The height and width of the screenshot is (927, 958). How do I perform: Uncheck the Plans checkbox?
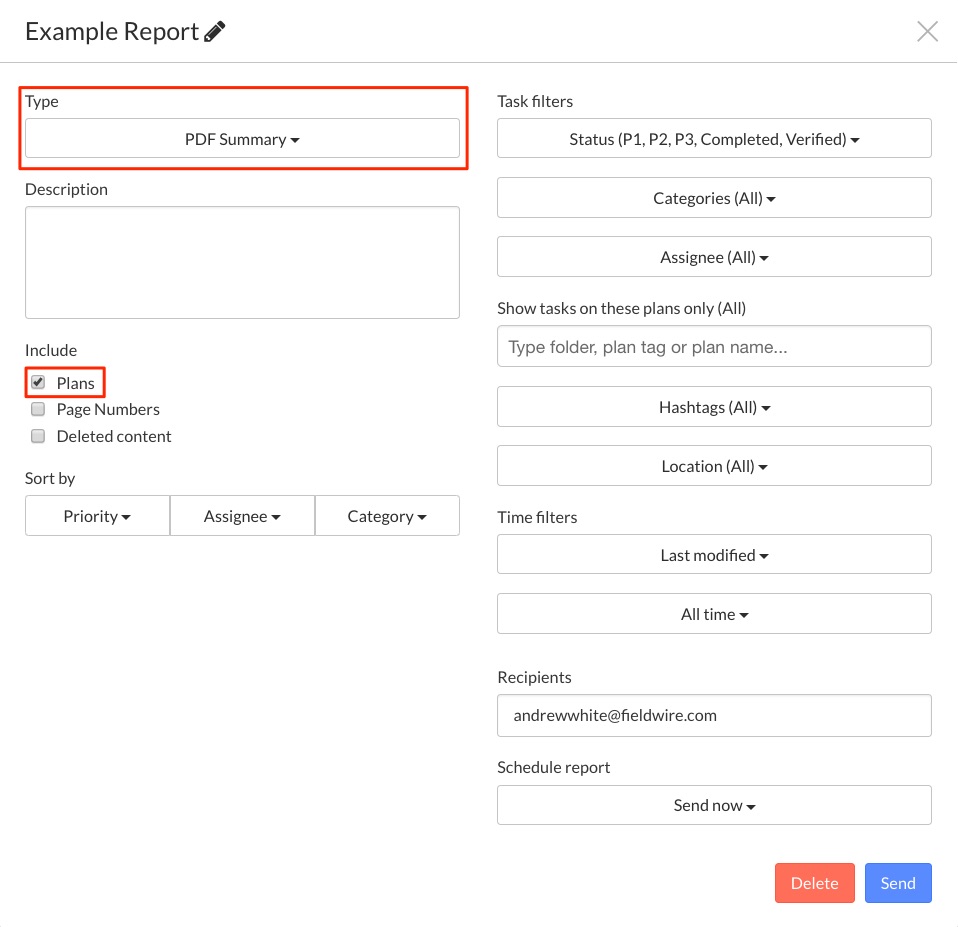38,383
